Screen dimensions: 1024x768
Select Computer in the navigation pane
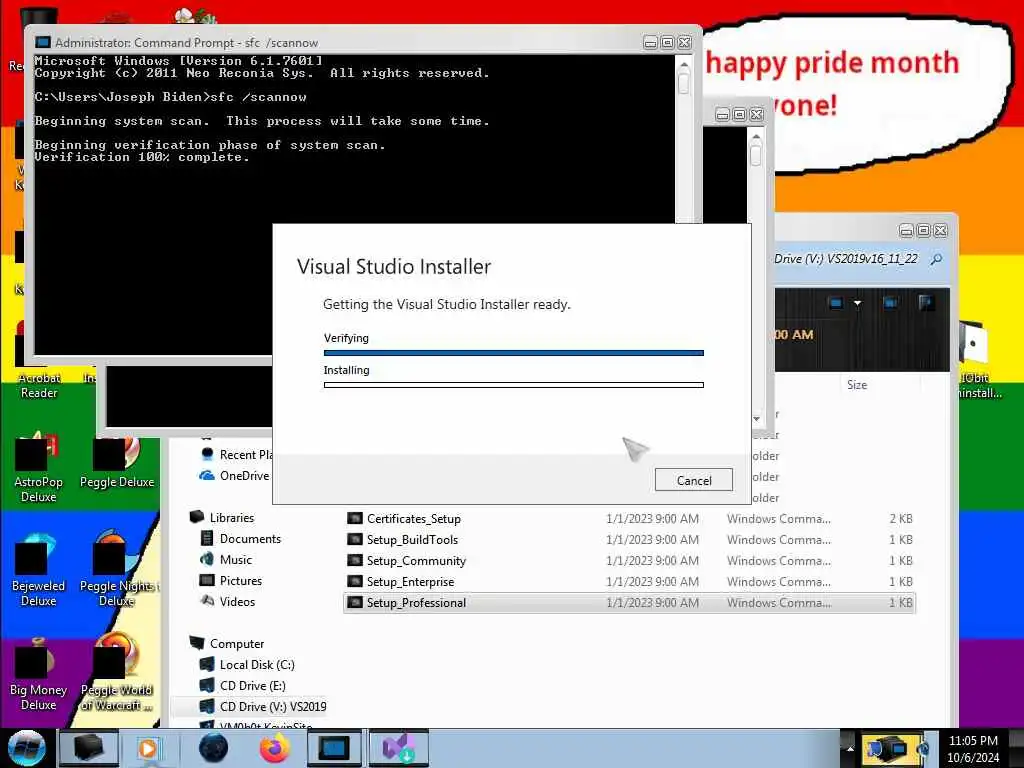tap(236, 643)
